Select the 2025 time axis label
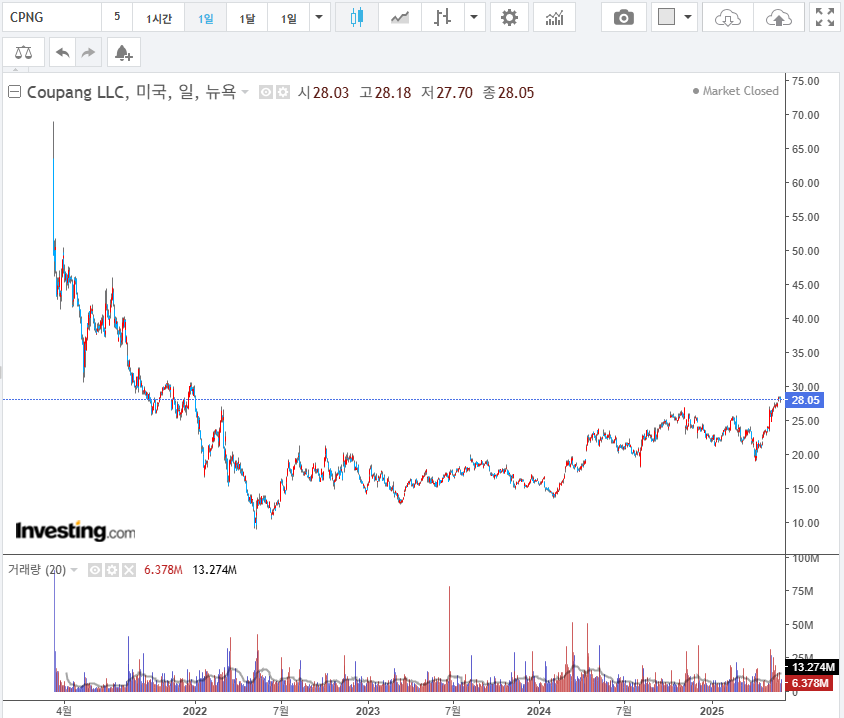This screenshot has width=844, height=718. point(712,711)
